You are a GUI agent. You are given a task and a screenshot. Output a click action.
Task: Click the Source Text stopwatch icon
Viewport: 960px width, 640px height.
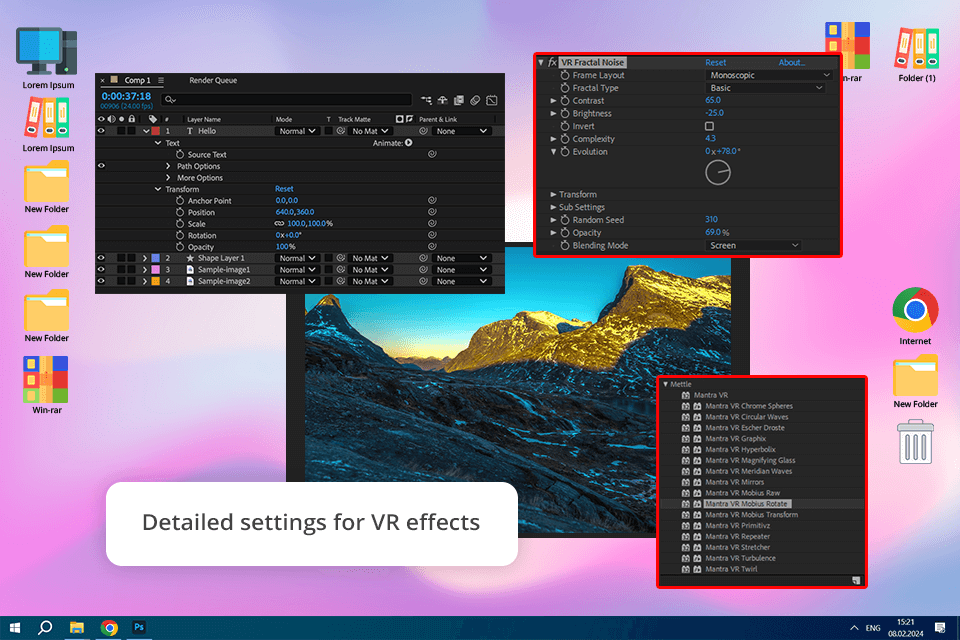coord(180,154)
